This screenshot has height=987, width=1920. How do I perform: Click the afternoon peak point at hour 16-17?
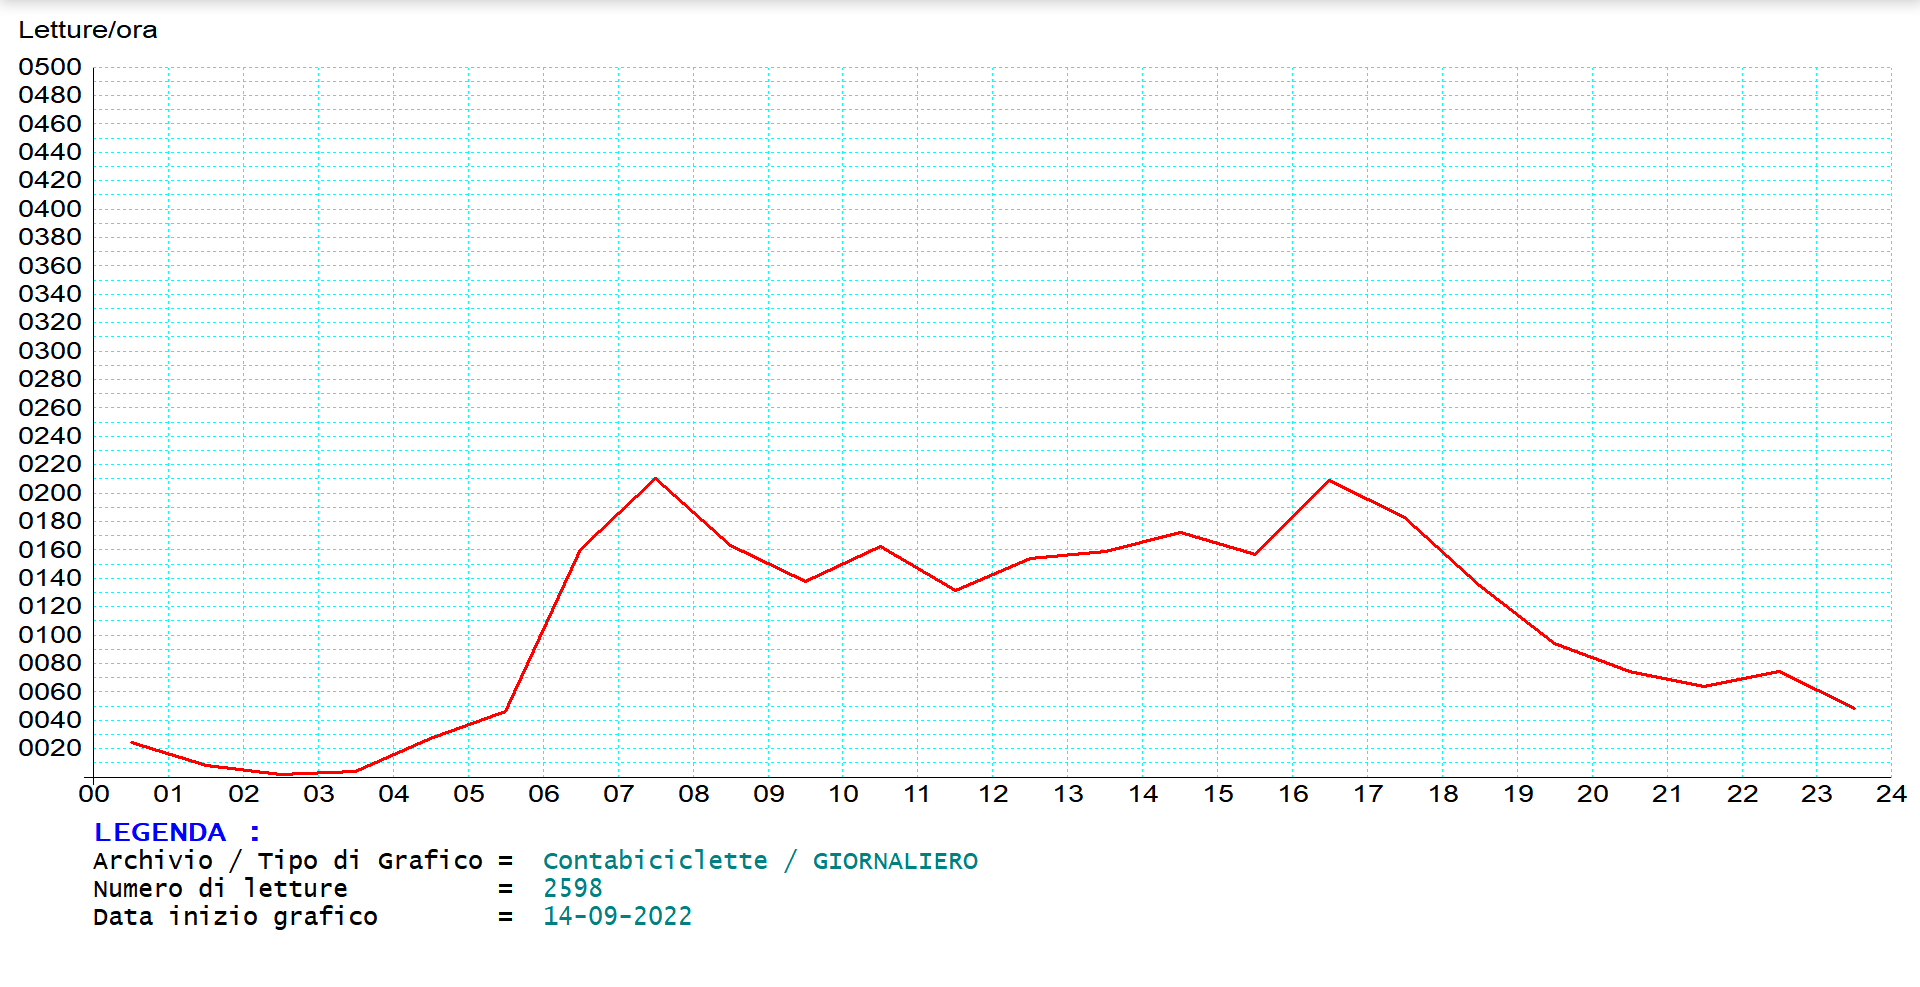1330,481
